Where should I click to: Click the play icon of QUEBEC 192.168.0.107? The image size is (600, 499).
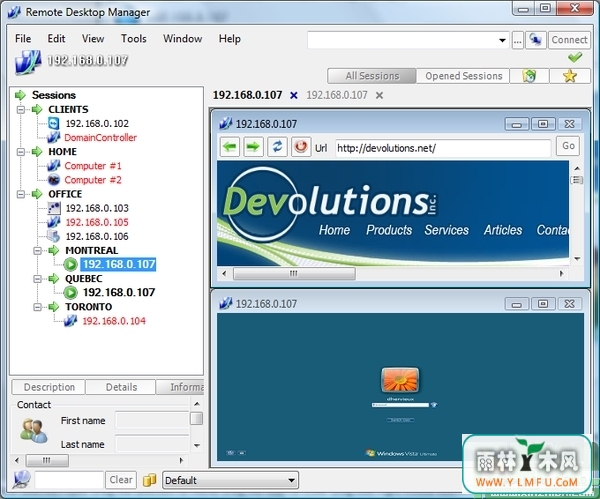tap(70, 293)
